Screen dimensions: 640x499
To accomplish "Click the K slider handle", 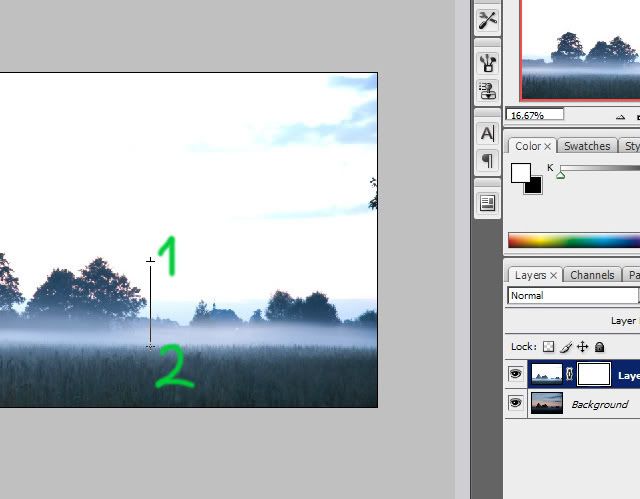I will pyautogui.click(x=560, y=175).
